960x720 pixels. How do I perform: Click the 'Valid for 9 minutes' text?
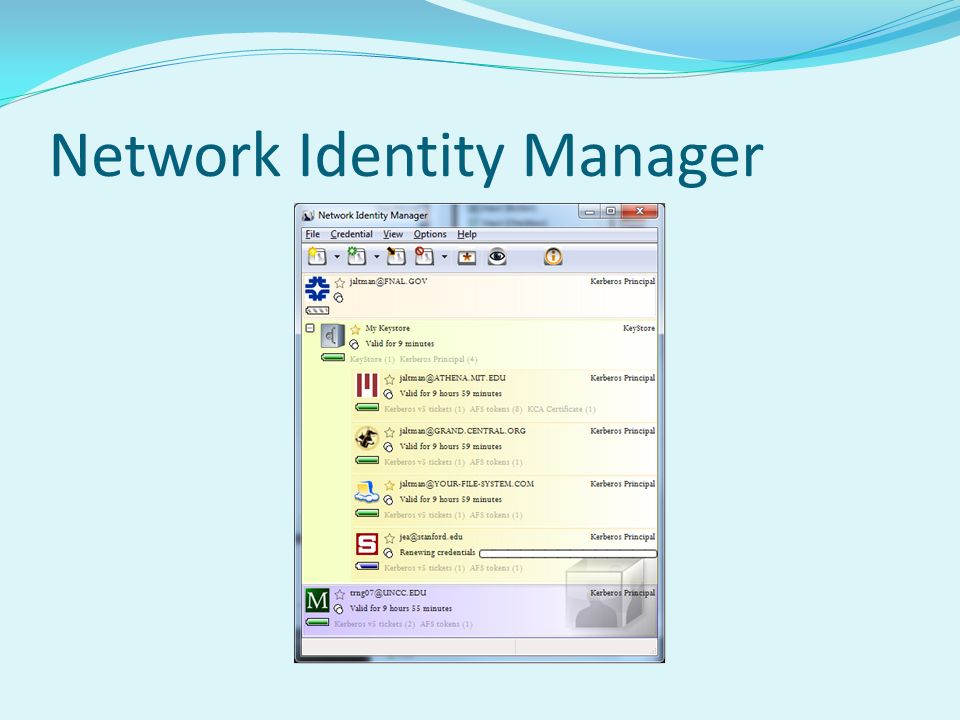[x=399, y=344]
